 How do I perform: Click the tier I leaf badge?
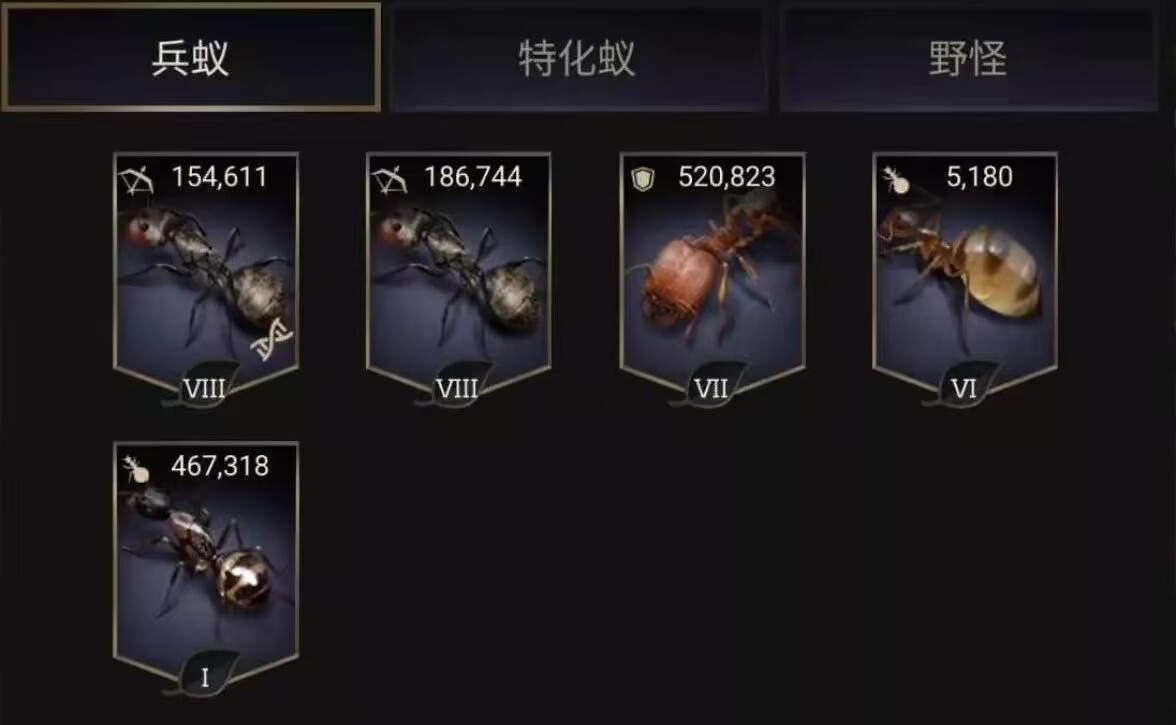click(x=204, y=677)
